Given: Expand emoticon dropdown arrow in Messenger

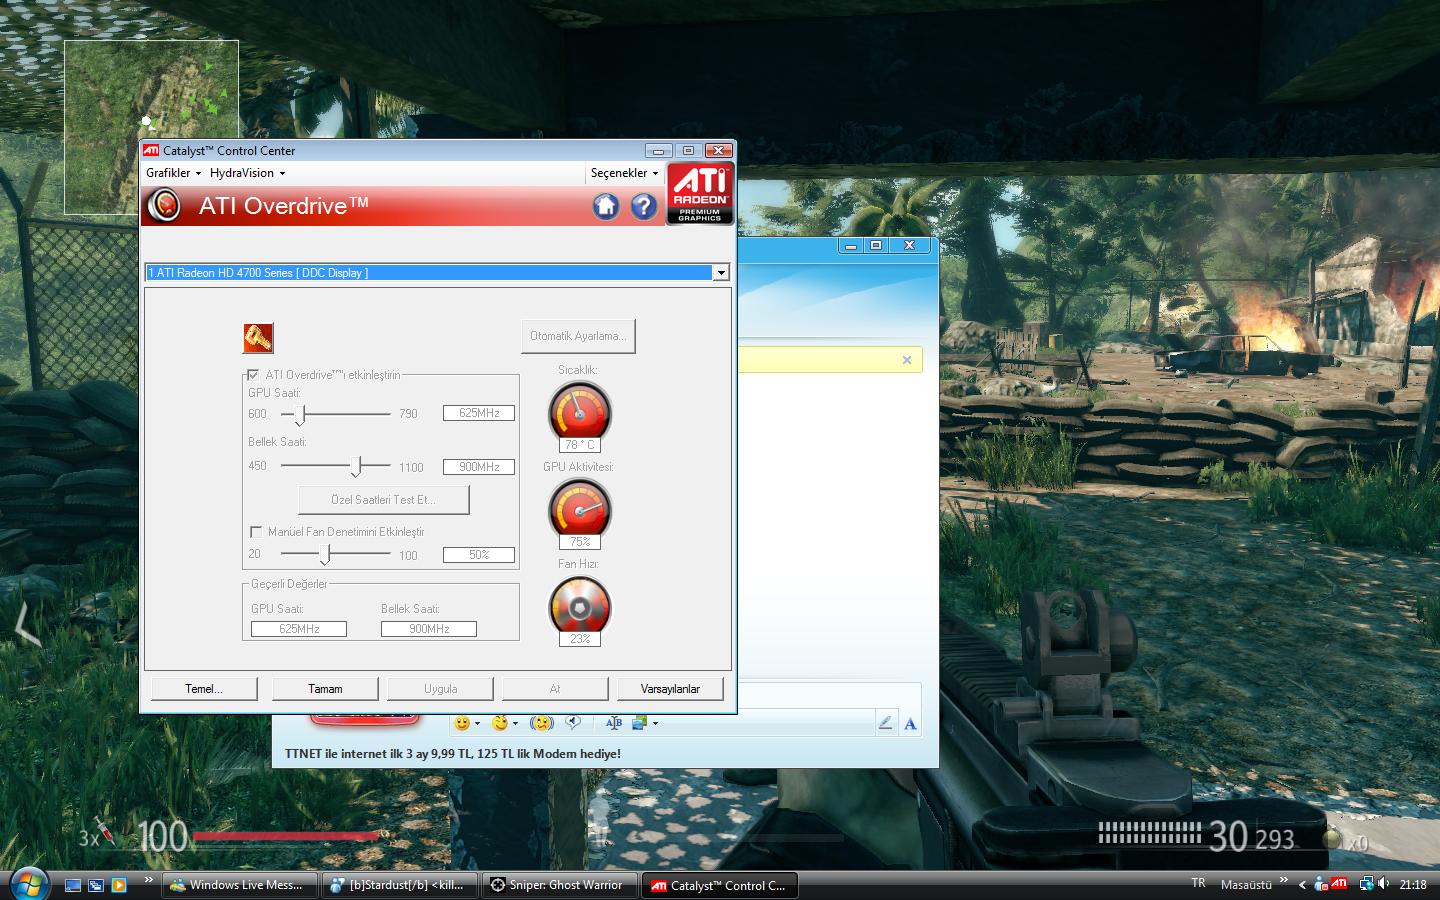Looking at the screenshot, I should point(477,723).
